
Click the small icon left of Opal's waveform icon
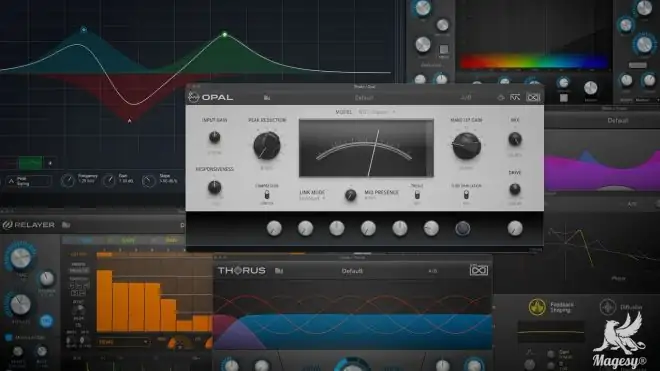tap(500, 98)
